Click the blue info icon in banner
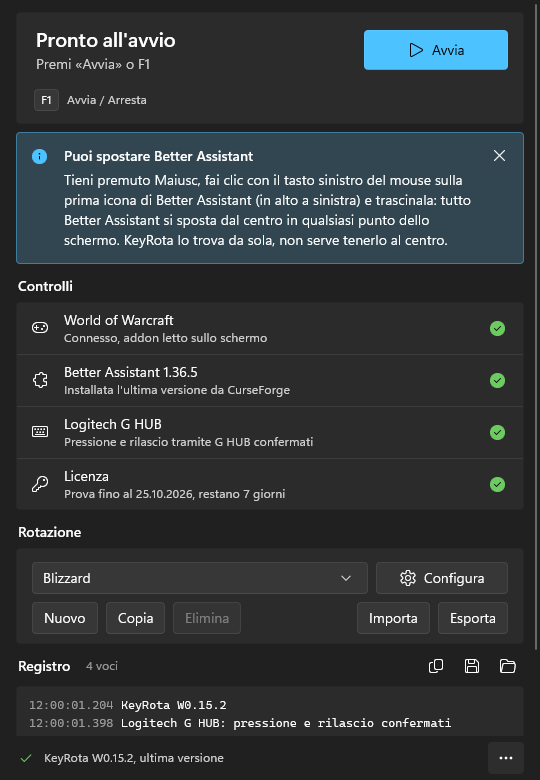The image size is (540, 780). [x=40, y=156]
